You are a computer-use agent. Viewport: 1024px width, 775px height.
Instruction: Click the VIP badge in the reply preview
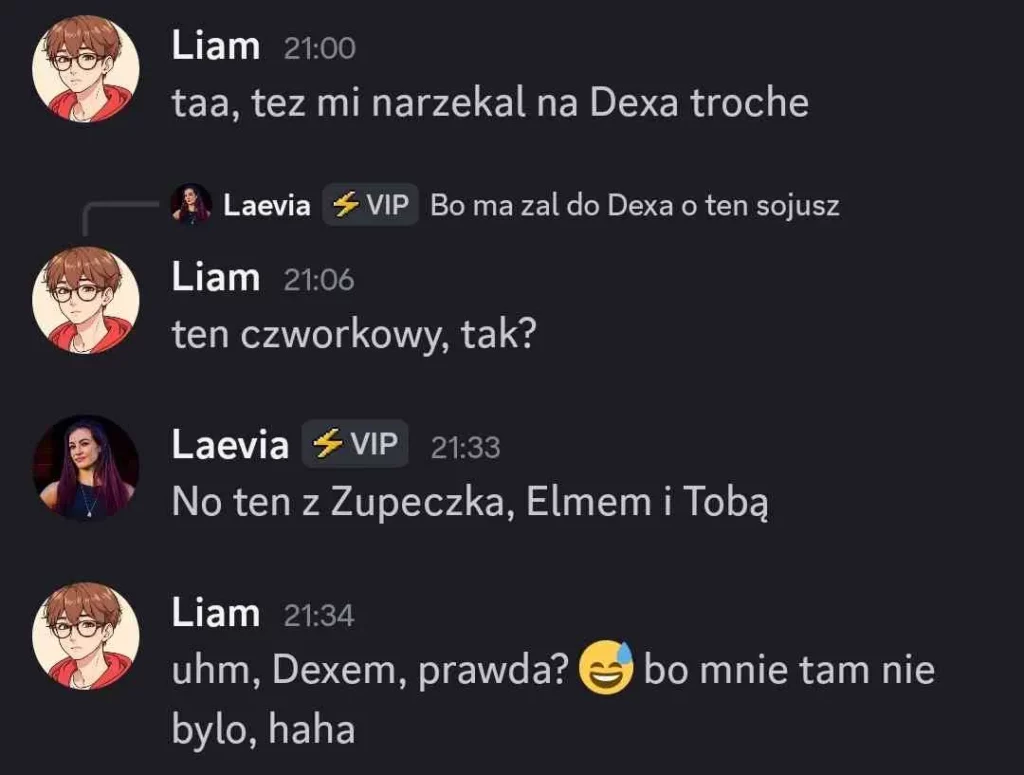point(369,205)
